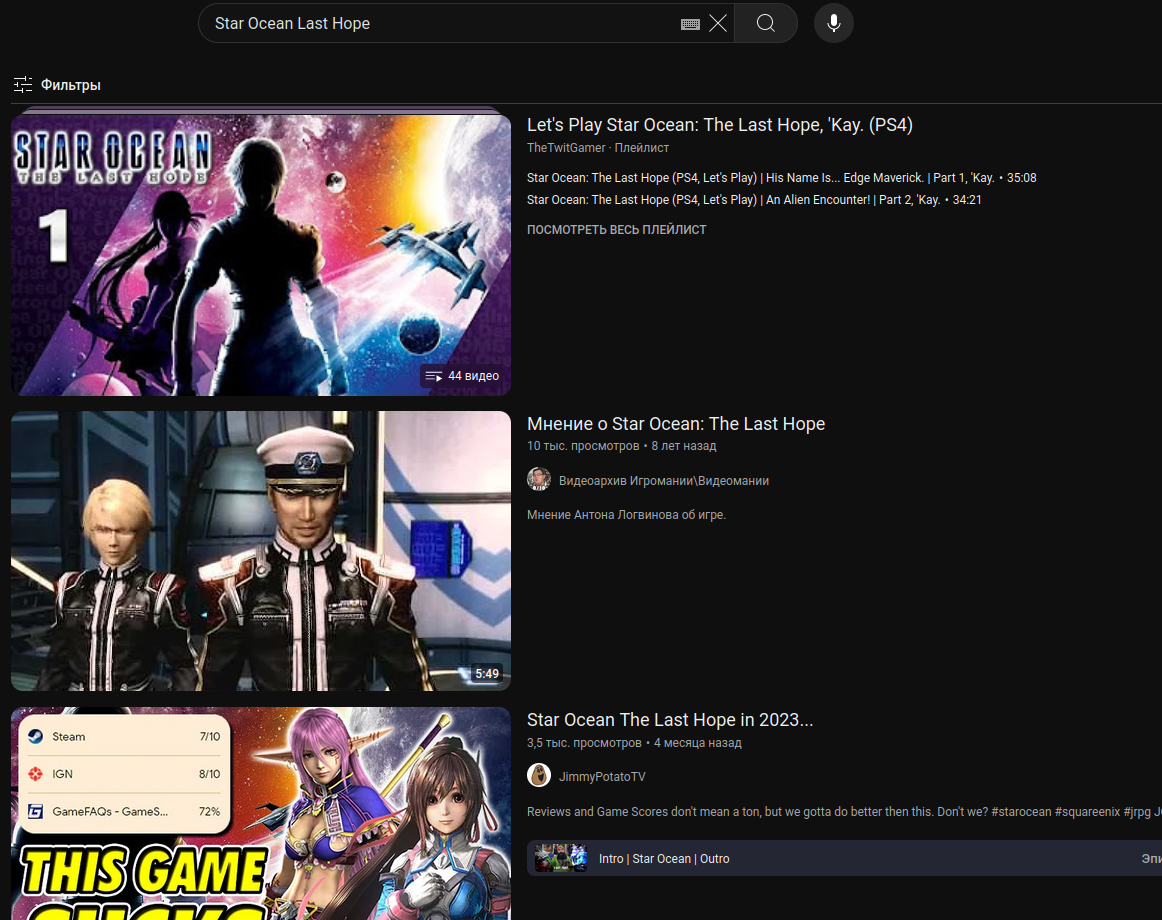The image size is (1162, 920).
Task: Open title Let's Play Star Ocean: The Last Hope, 'Kay. (PS4)
Action: (720, 125)
